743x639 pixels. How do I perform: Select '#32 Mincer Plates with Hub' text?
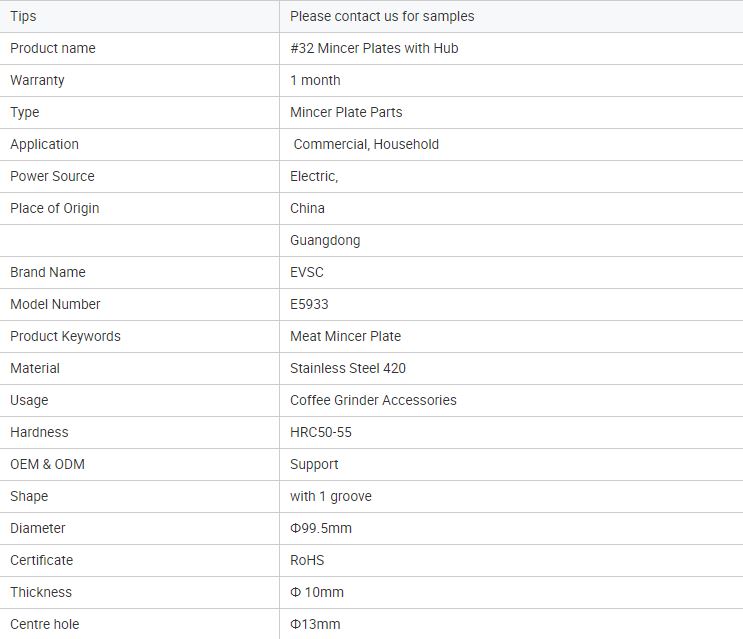pyautogui.click(x=374, y=48)
